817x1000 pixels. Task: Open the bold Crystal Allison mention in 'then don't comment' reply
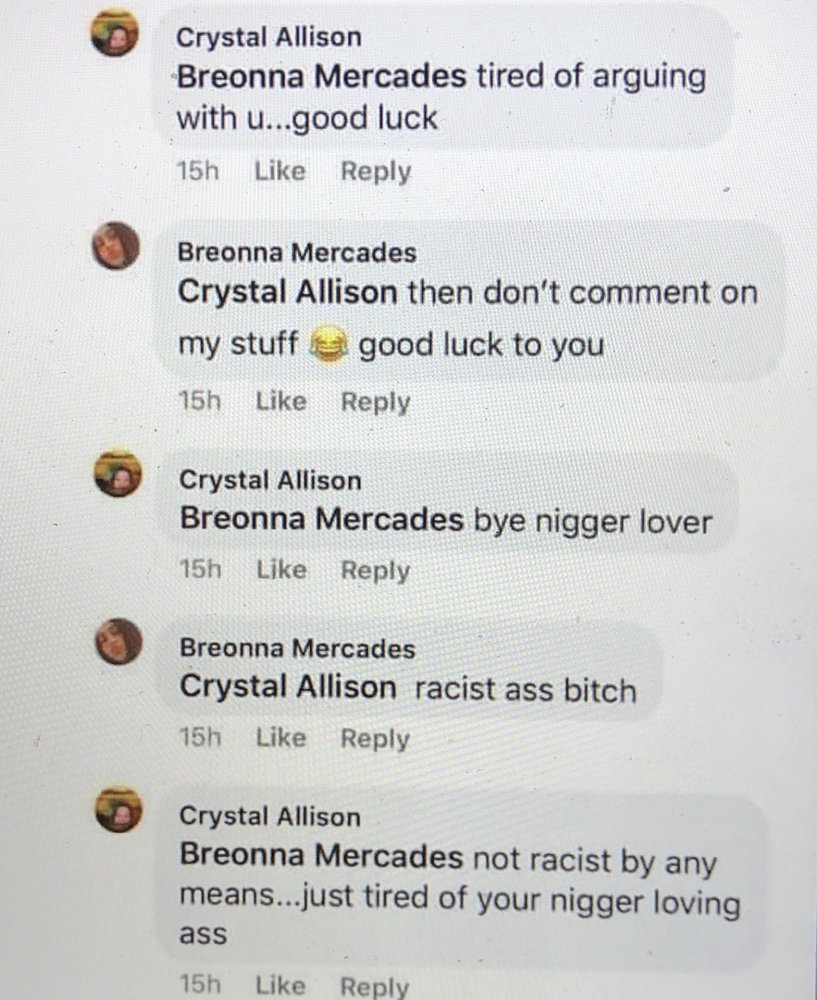tap(288, 293)
